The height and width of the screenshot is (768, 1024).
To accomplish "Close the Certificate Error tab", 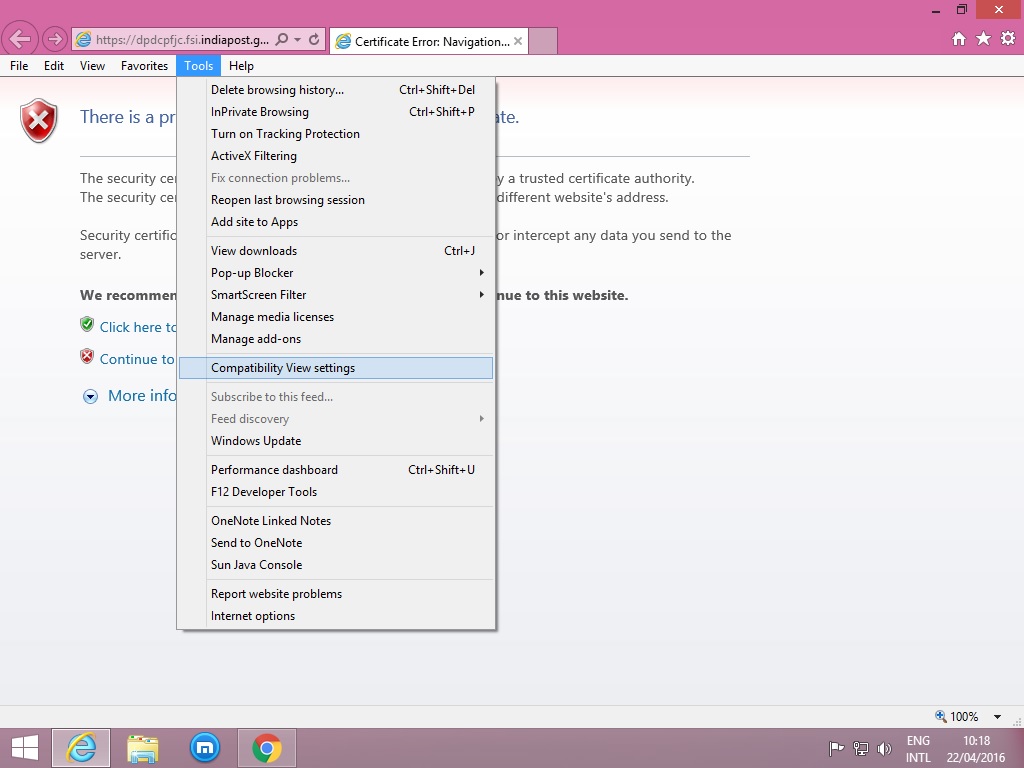I will click(518, 41).
